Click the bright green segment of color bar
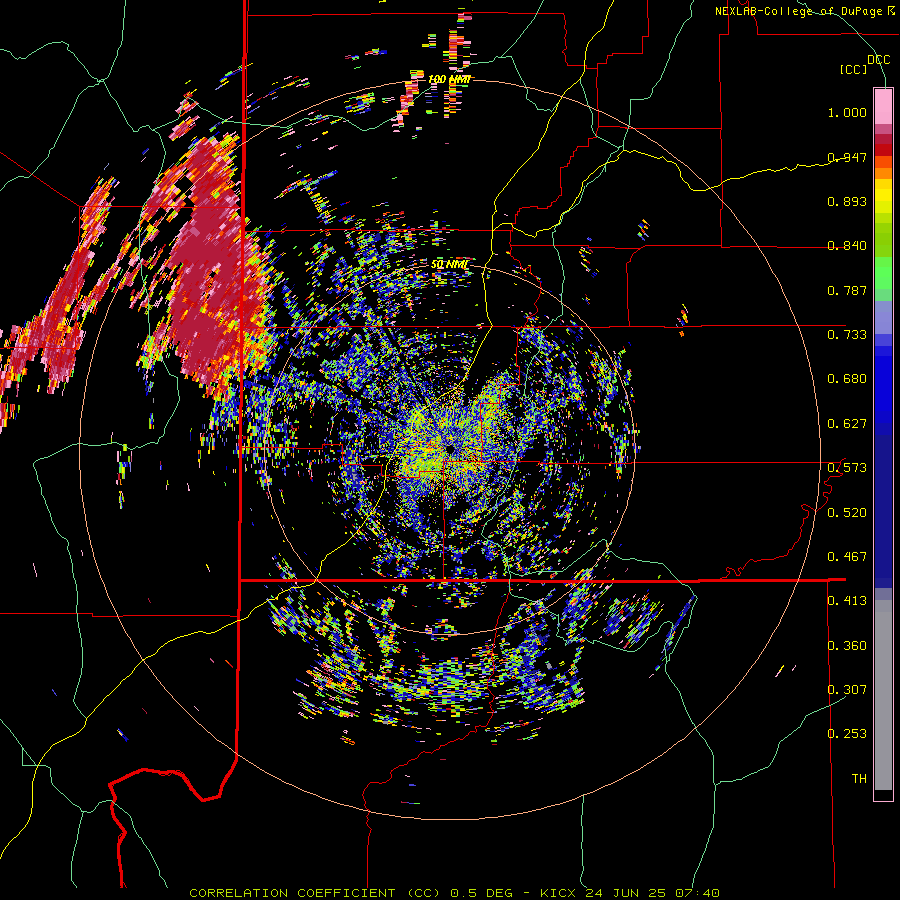The height and width of the screenshot is (900, 900). coord(883,273)
